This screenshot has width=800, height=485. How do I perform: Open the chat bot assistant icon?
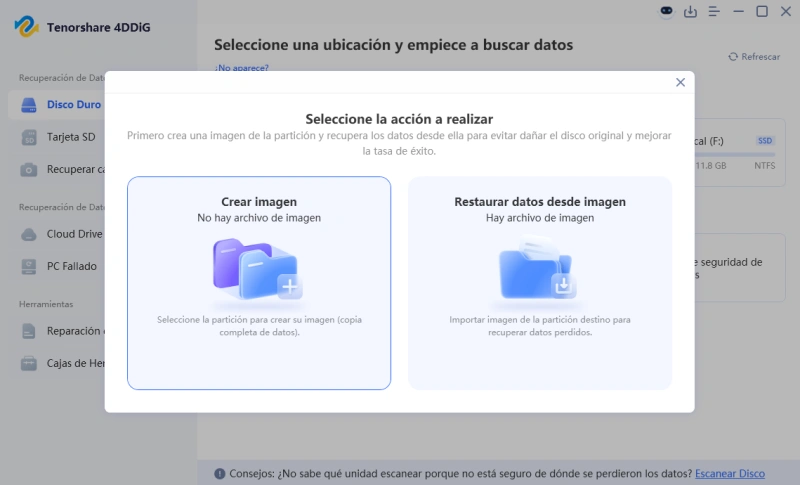666,11
